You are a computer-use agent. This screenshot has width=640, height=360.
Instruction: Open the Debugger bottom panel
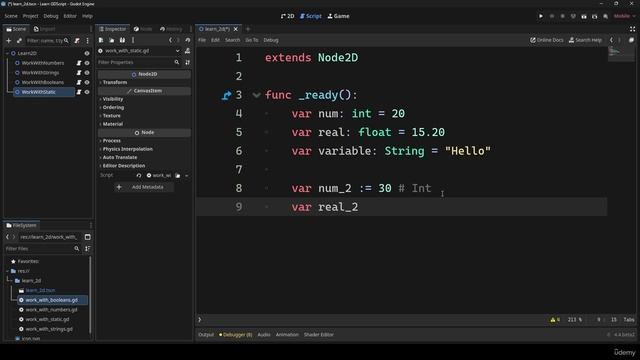point(236,335)
